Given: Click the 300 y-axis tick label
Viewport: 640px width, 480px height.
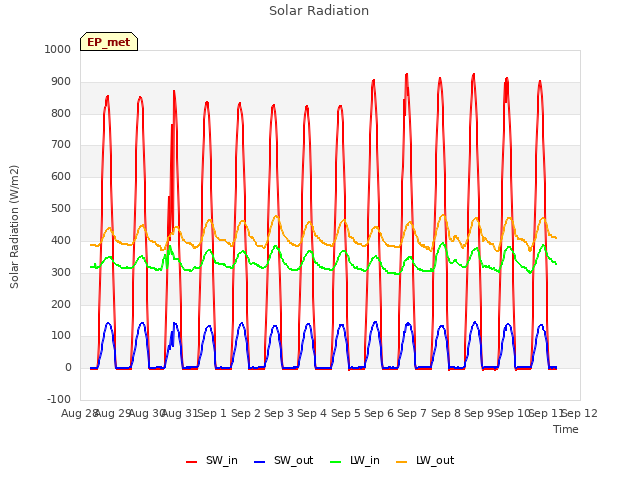Looking at the screenshot, I should pyautogui.click(x=61, y=272).
